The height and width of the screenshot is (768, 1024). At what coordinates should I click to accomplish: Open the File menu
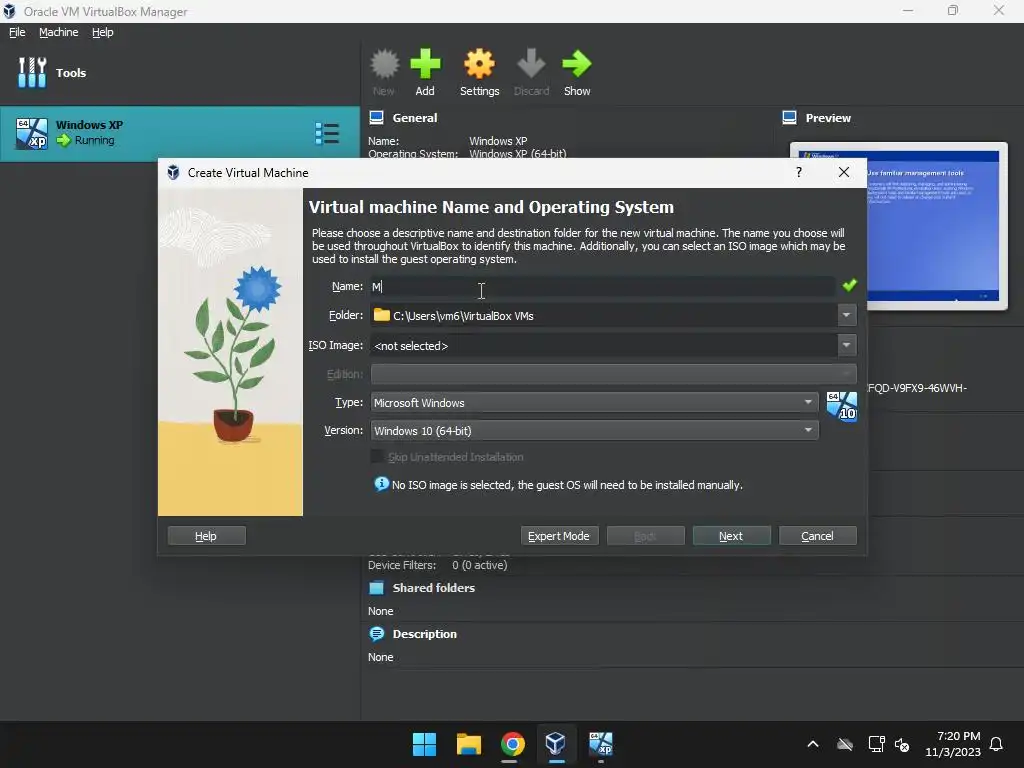tap(17, 32)
